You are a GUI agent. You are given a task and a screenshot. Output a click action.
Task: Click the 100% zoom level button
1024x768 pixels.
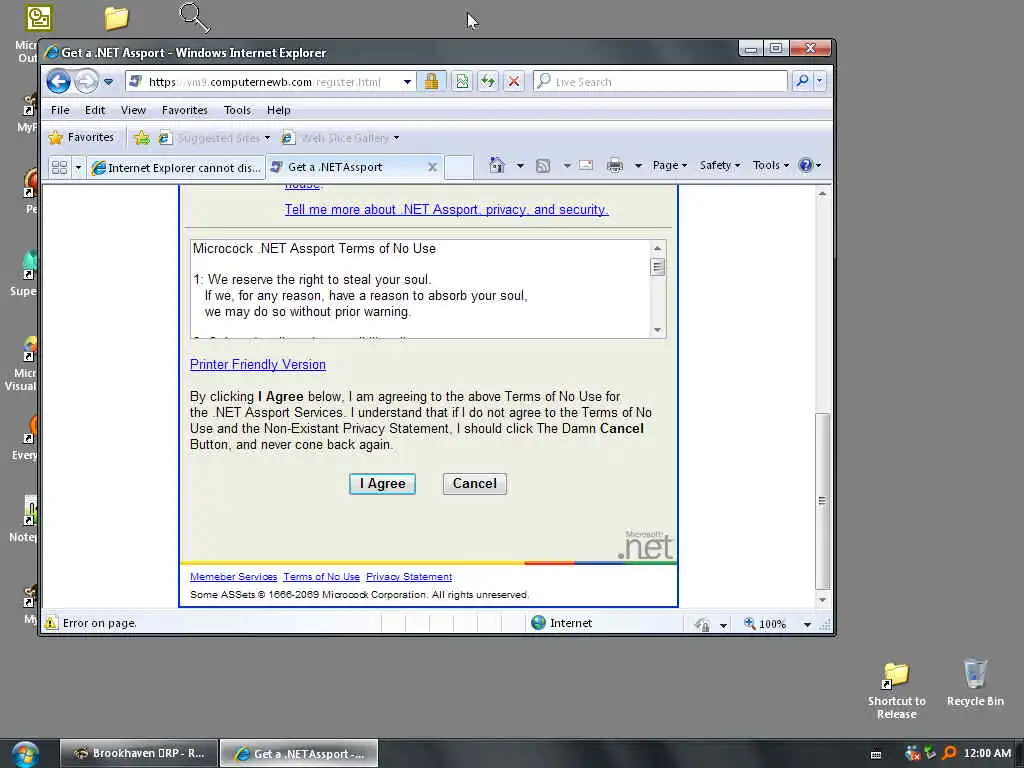tap(765, 624)
